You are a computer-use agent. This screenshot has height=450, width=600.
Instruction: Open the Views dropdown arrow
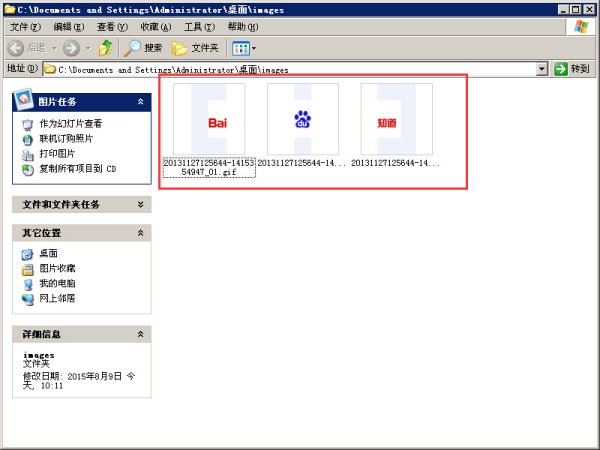pyautogui.click(x=254, y=49)
